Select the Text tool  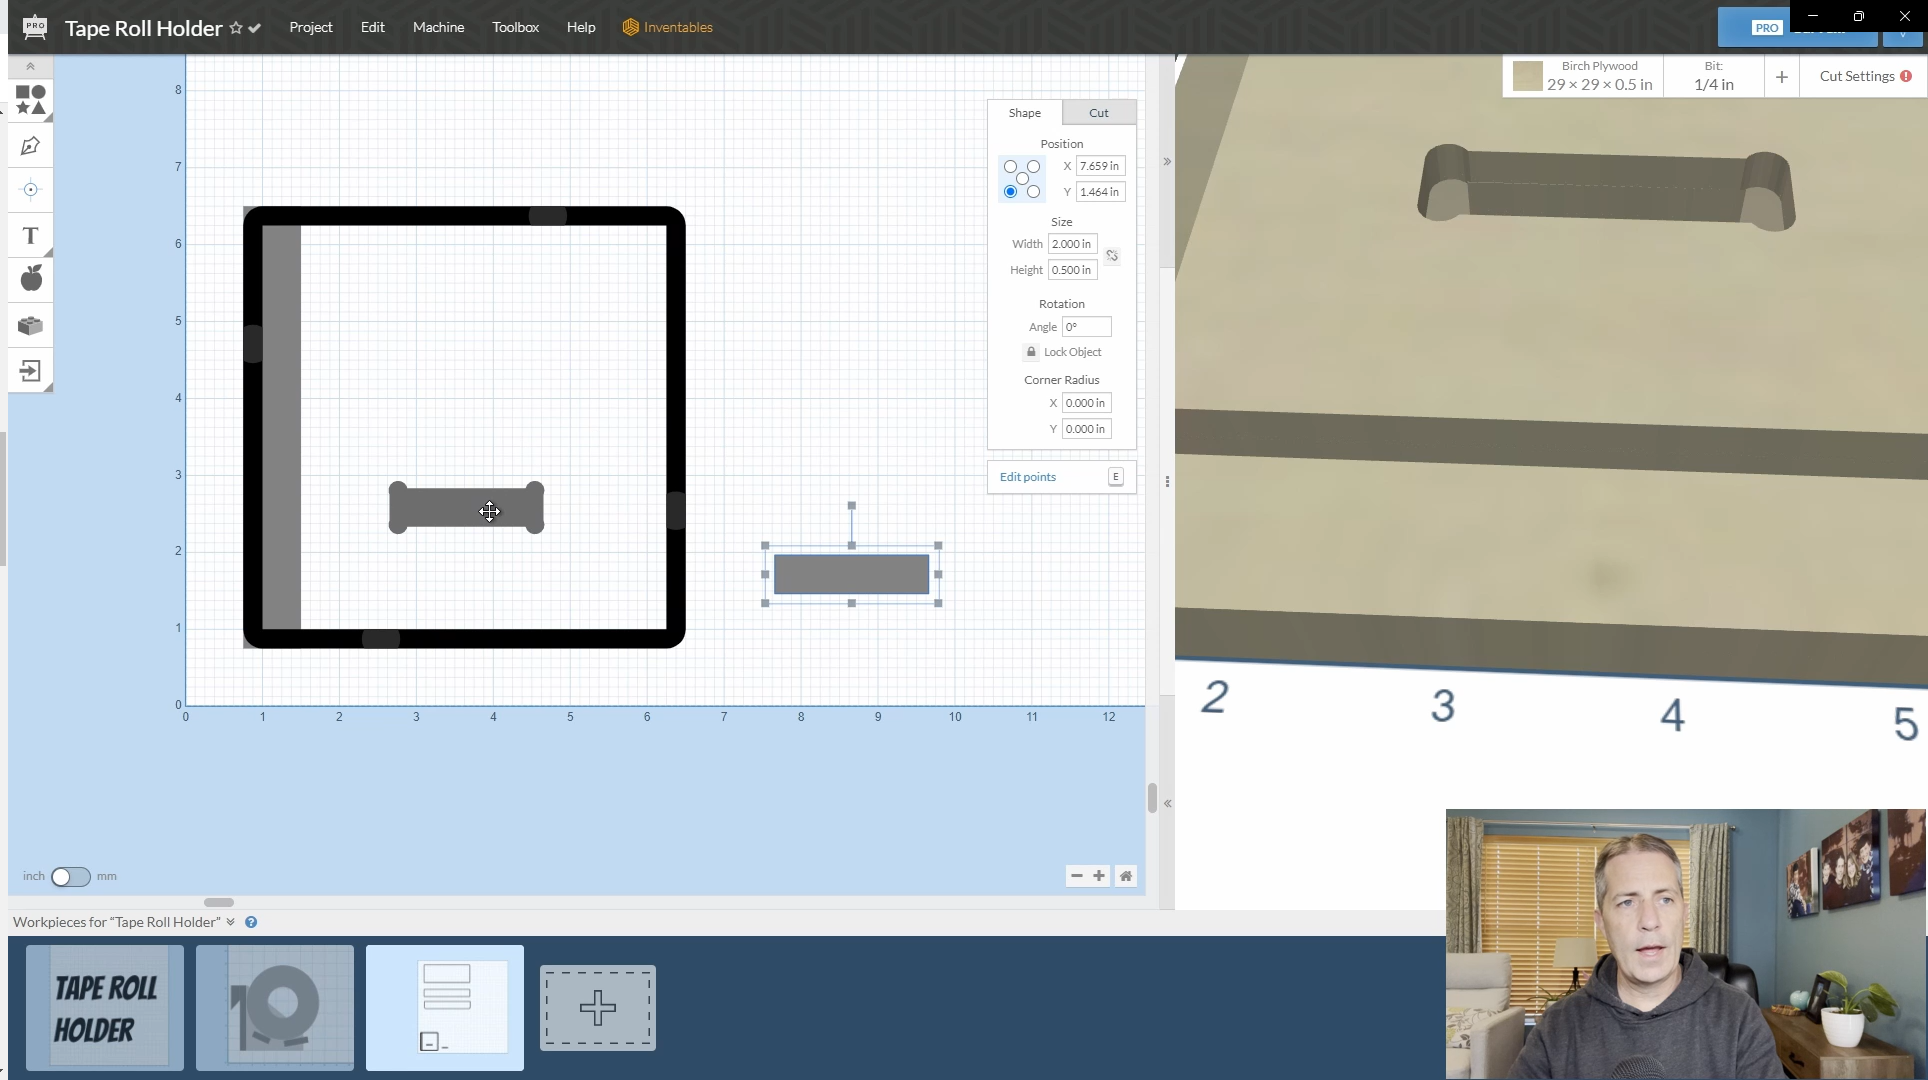[x=30, y=236]
